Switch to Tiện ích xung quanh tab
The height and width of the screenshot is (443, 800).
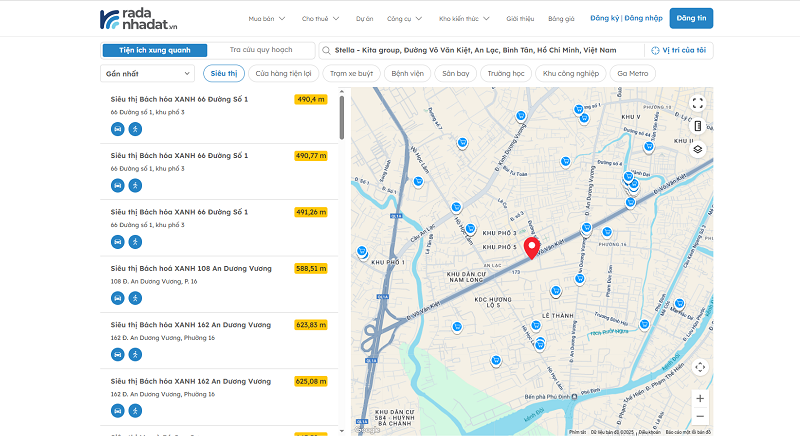tap(155, 50)
